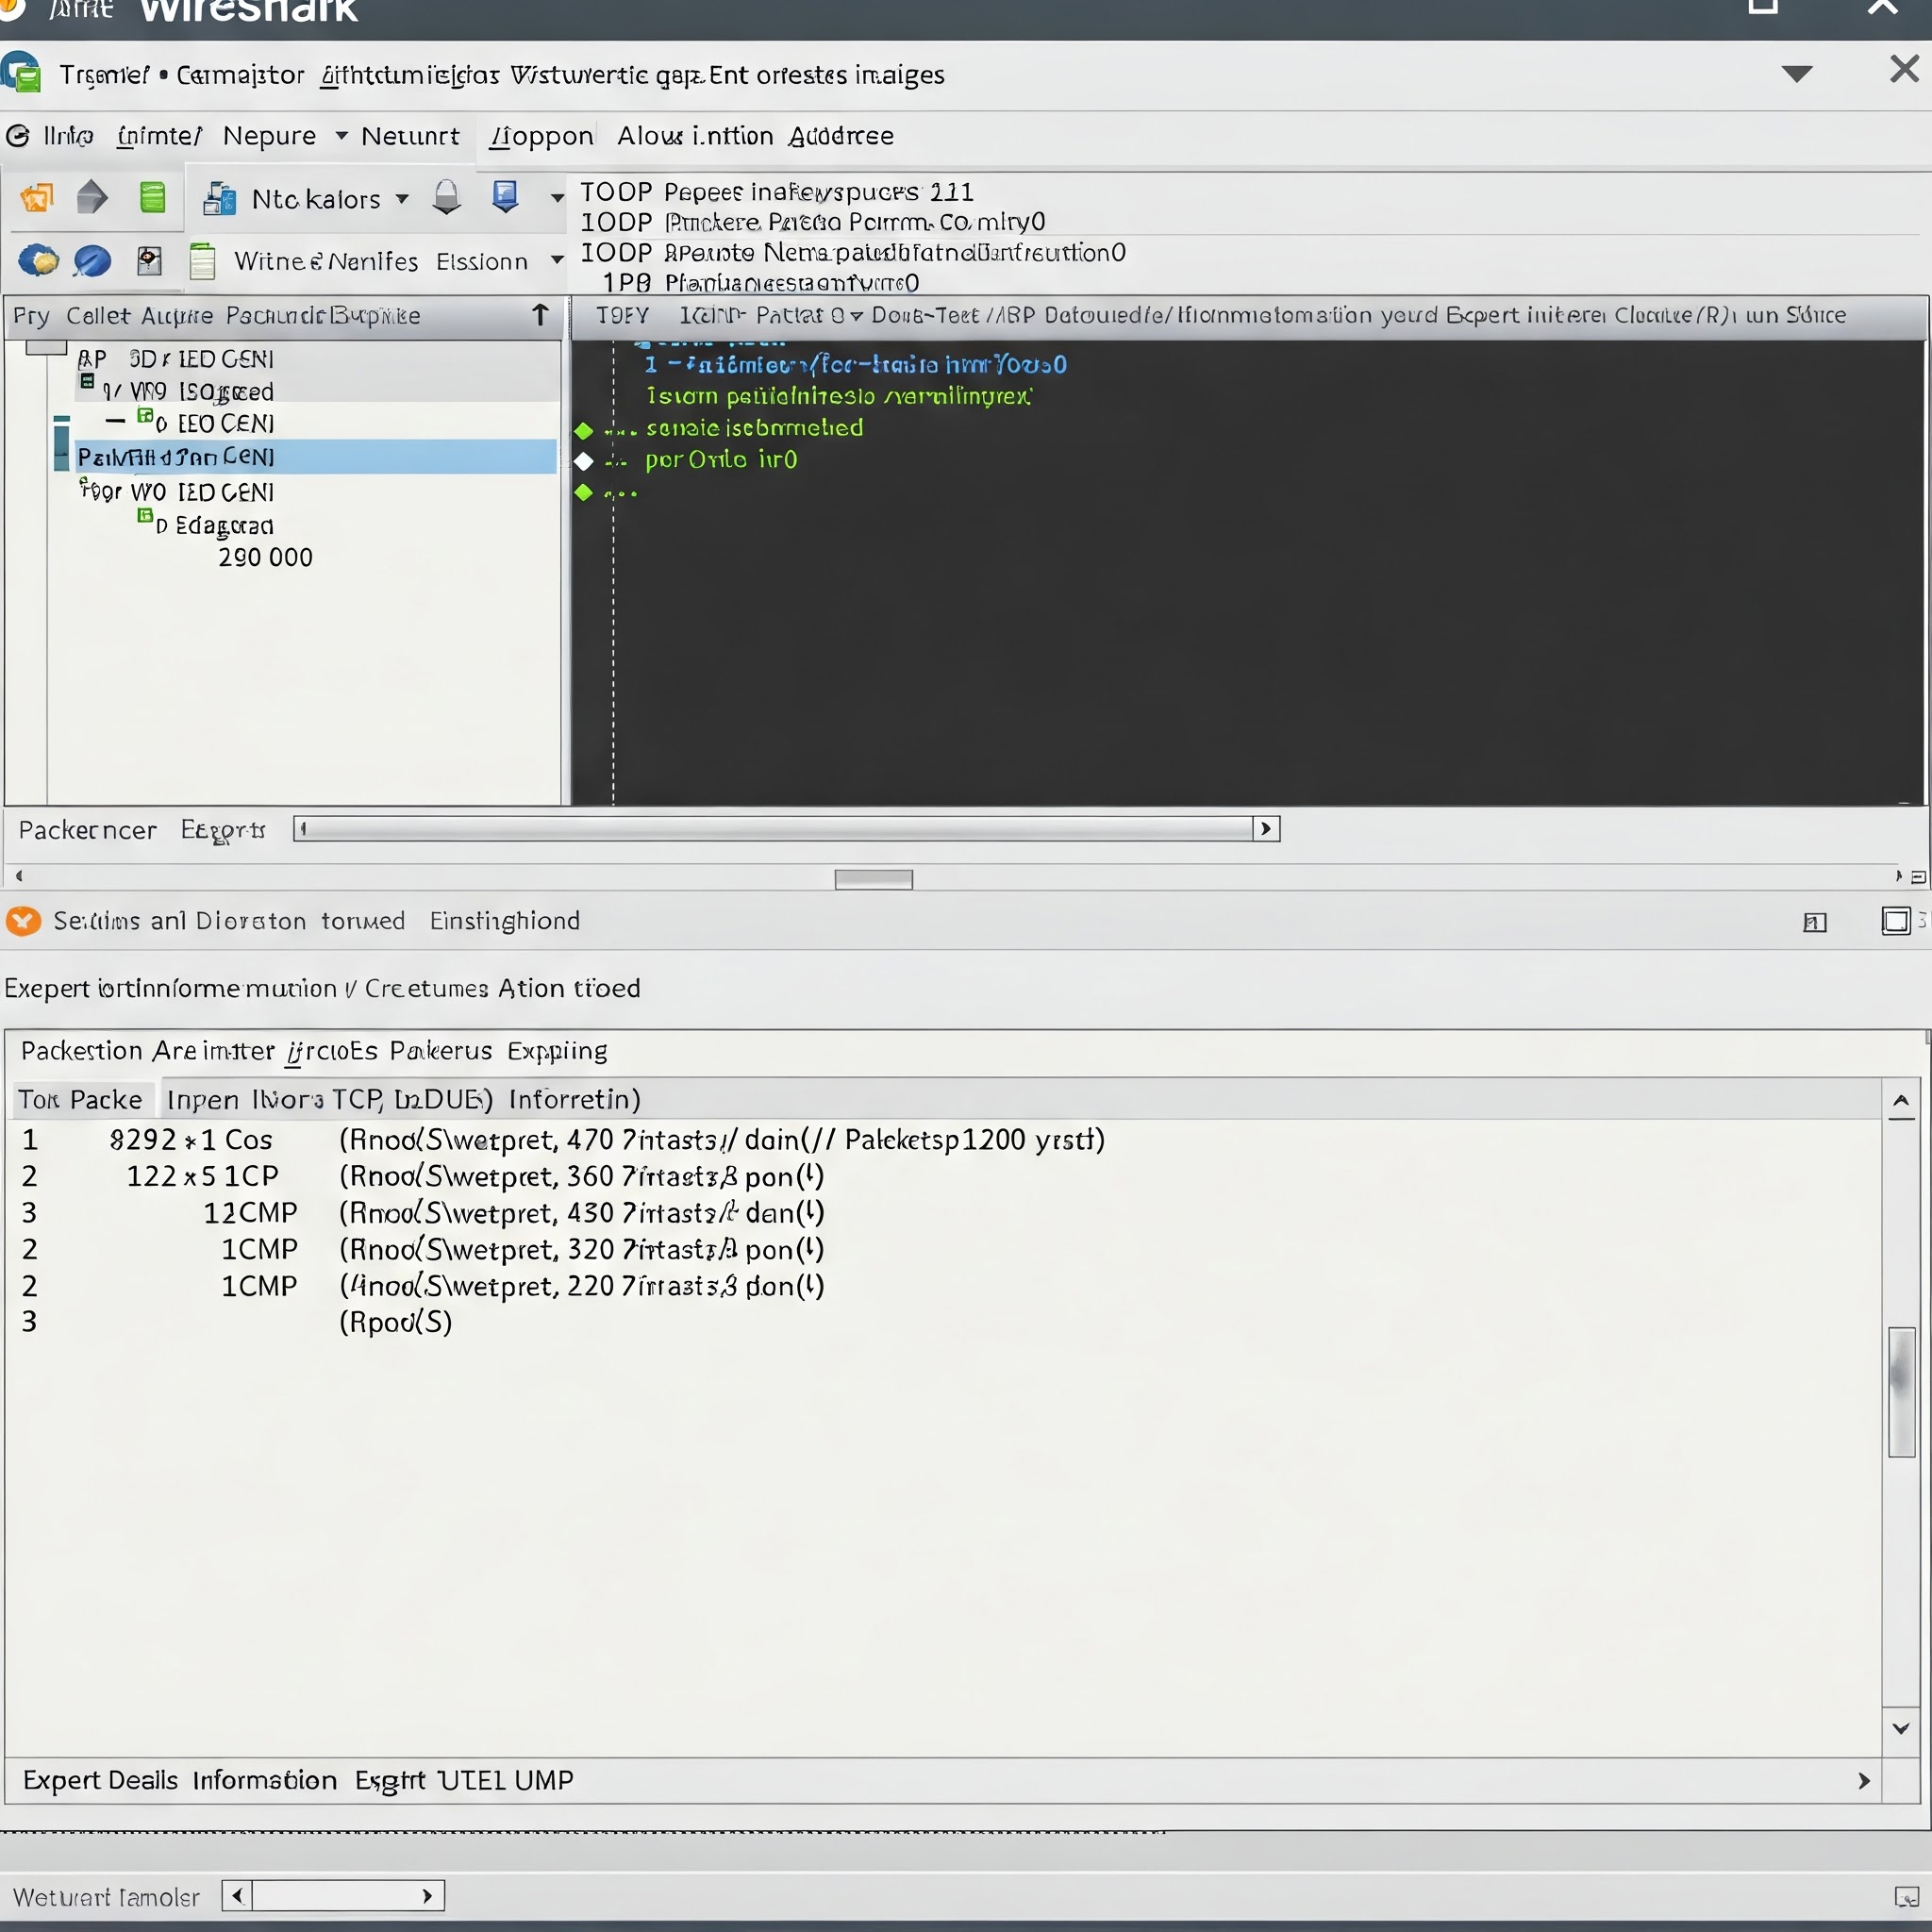Select the highlighted PalMFIH tree row
1932x1932 pixels.
point(316,457)
